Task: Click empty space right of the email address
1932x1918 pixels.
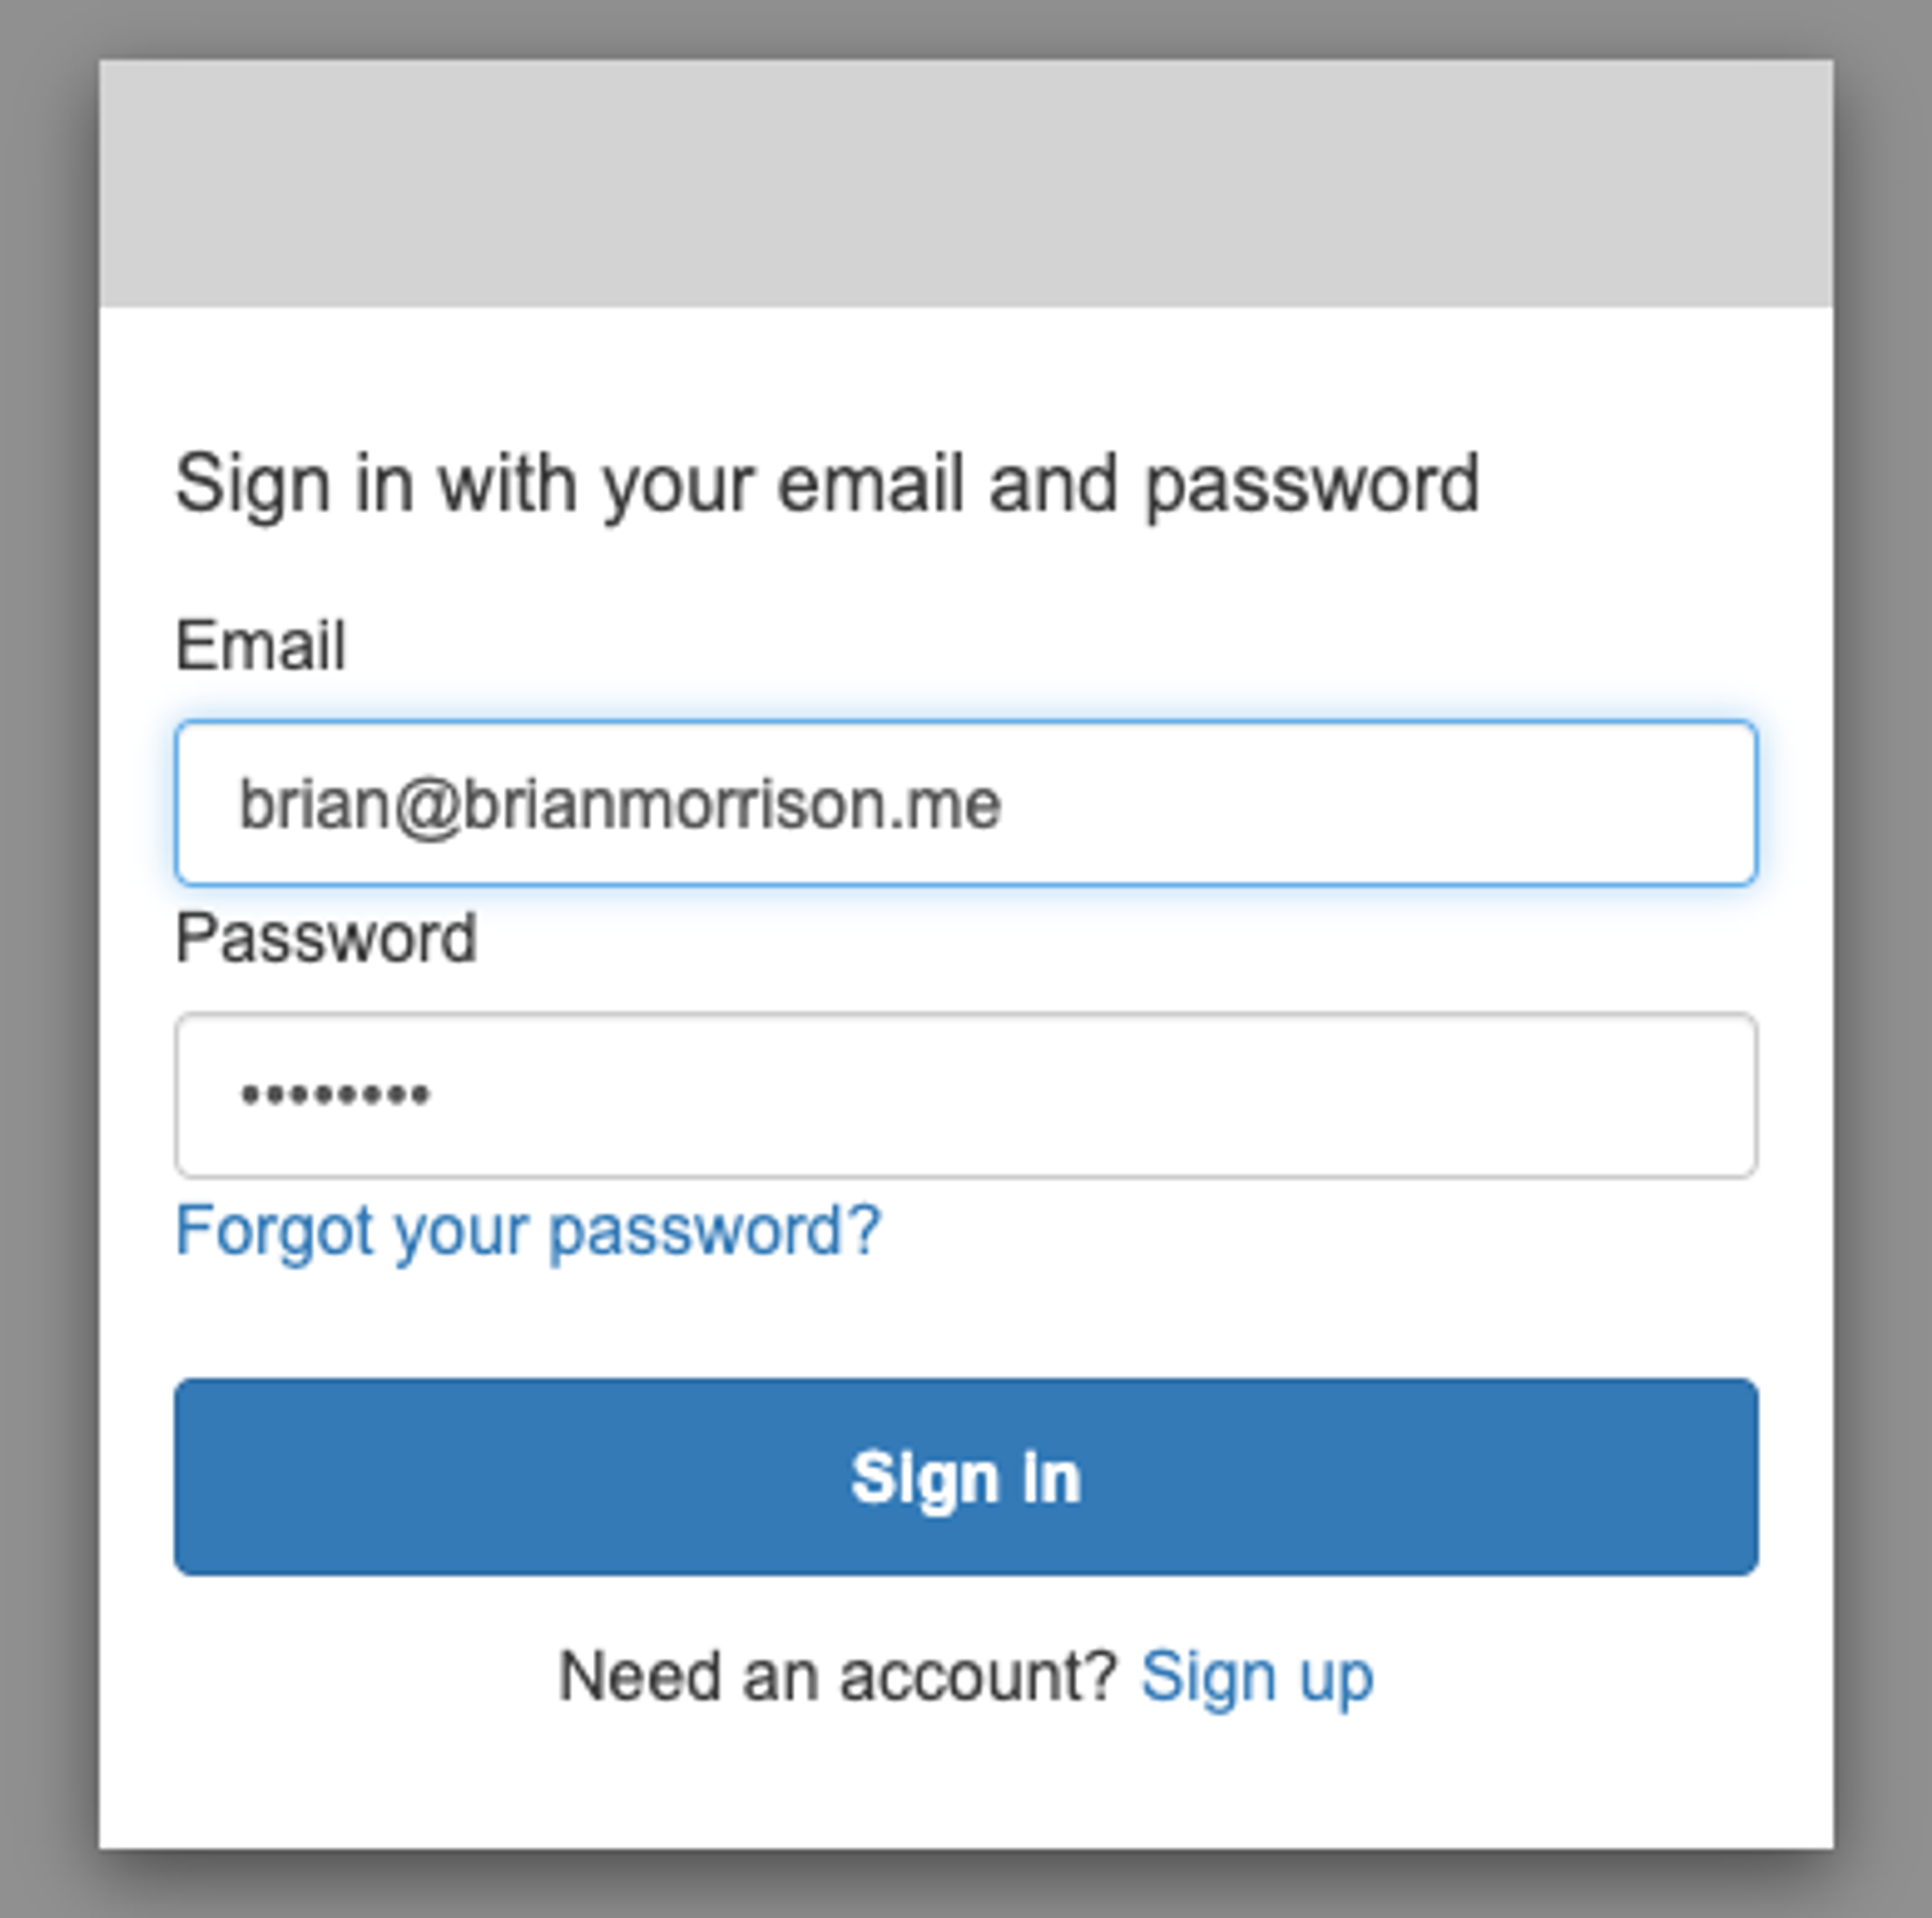Action: (x=1380, y=803)
